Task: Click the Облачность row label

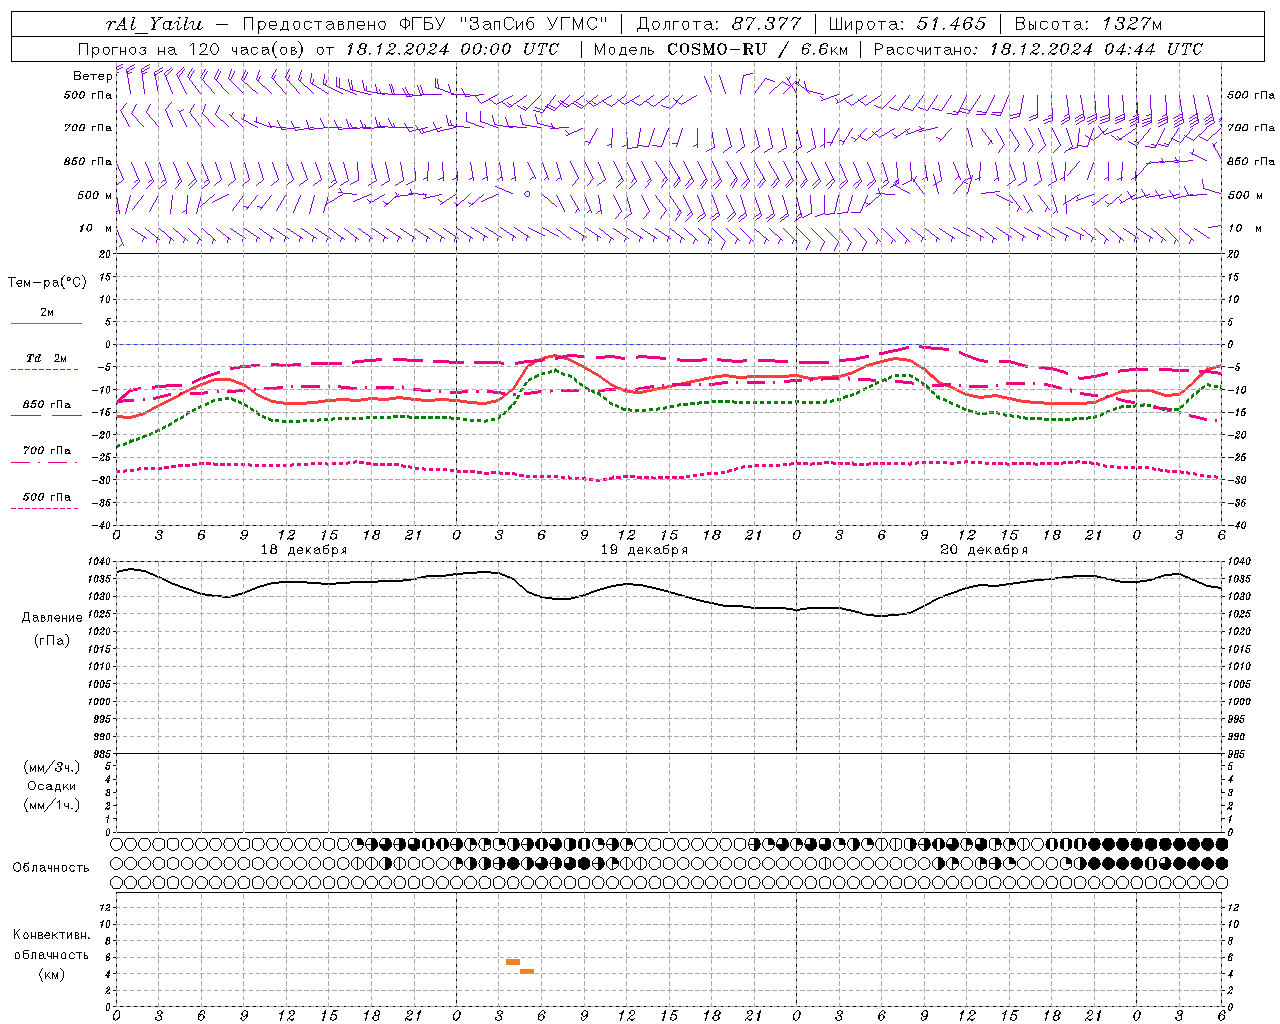Action: pos(51,868)
